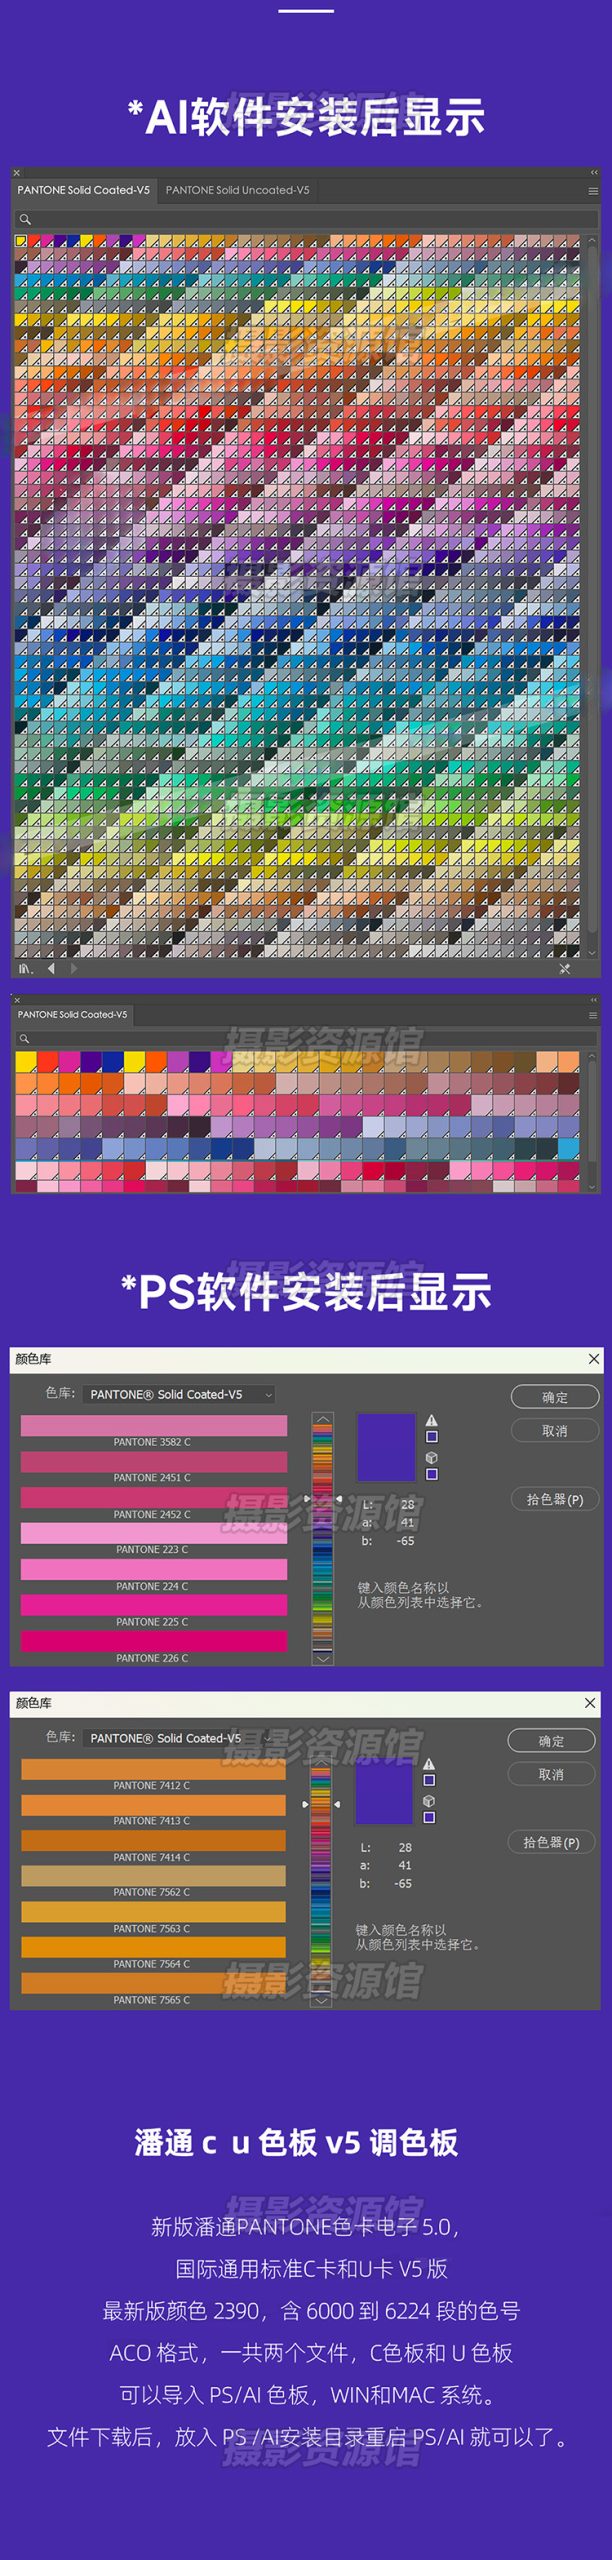612x2560 pixels.
Task: Open the Swatch Libraries menu icon at panel bottom
Action: coord(25,968)
